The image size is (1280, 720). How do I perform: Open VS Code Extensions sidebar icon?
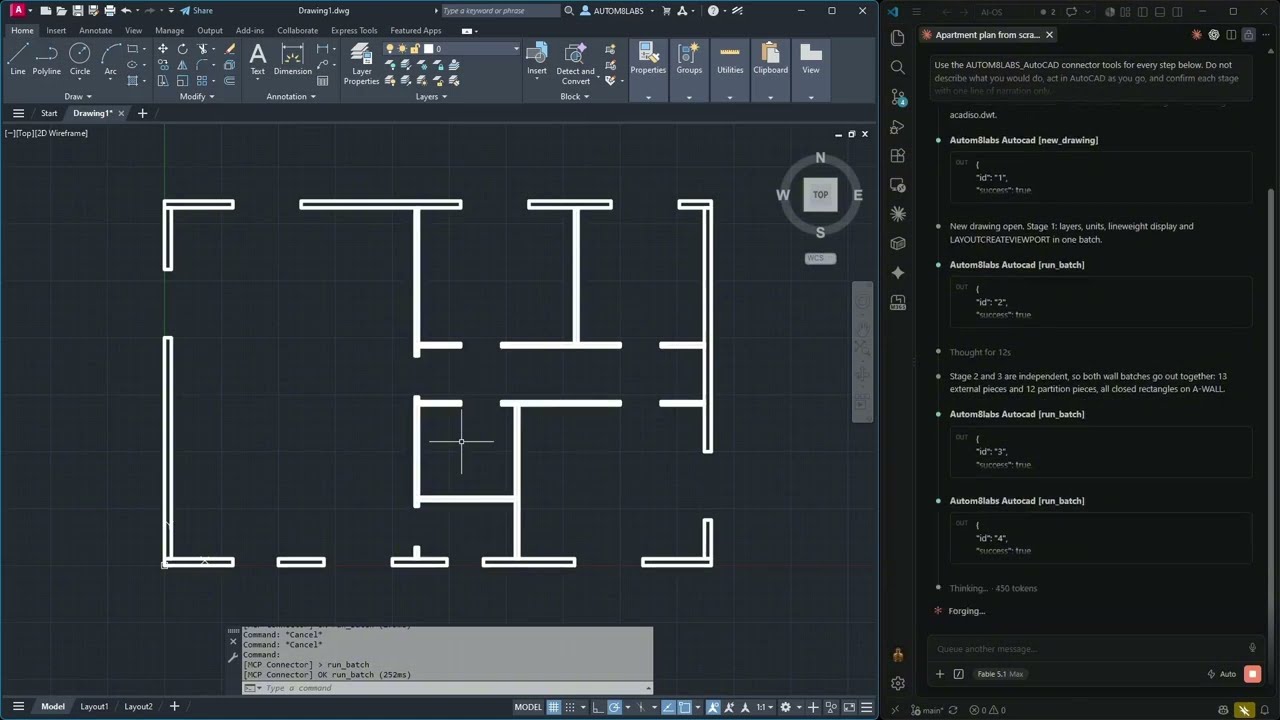click(x=897, y=156)
